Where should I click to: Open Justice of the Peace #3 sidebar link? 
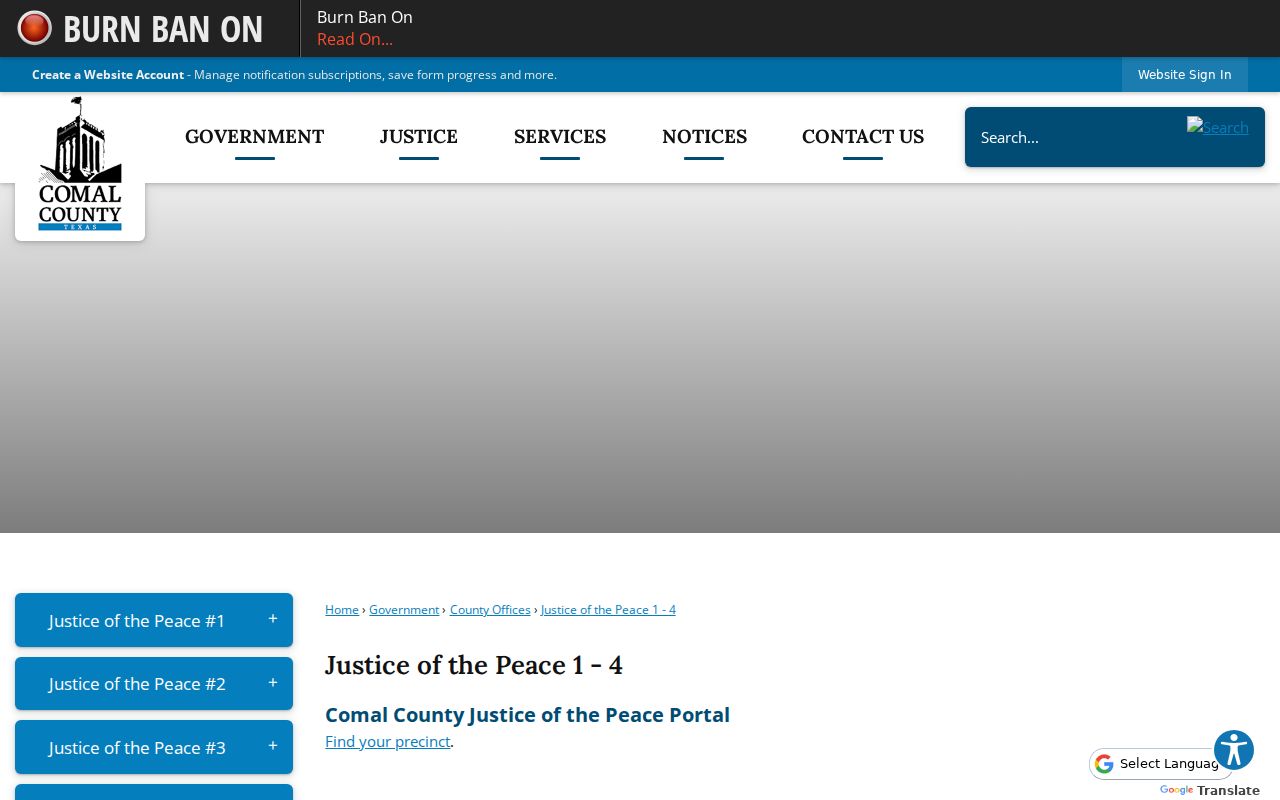(137, 748)
